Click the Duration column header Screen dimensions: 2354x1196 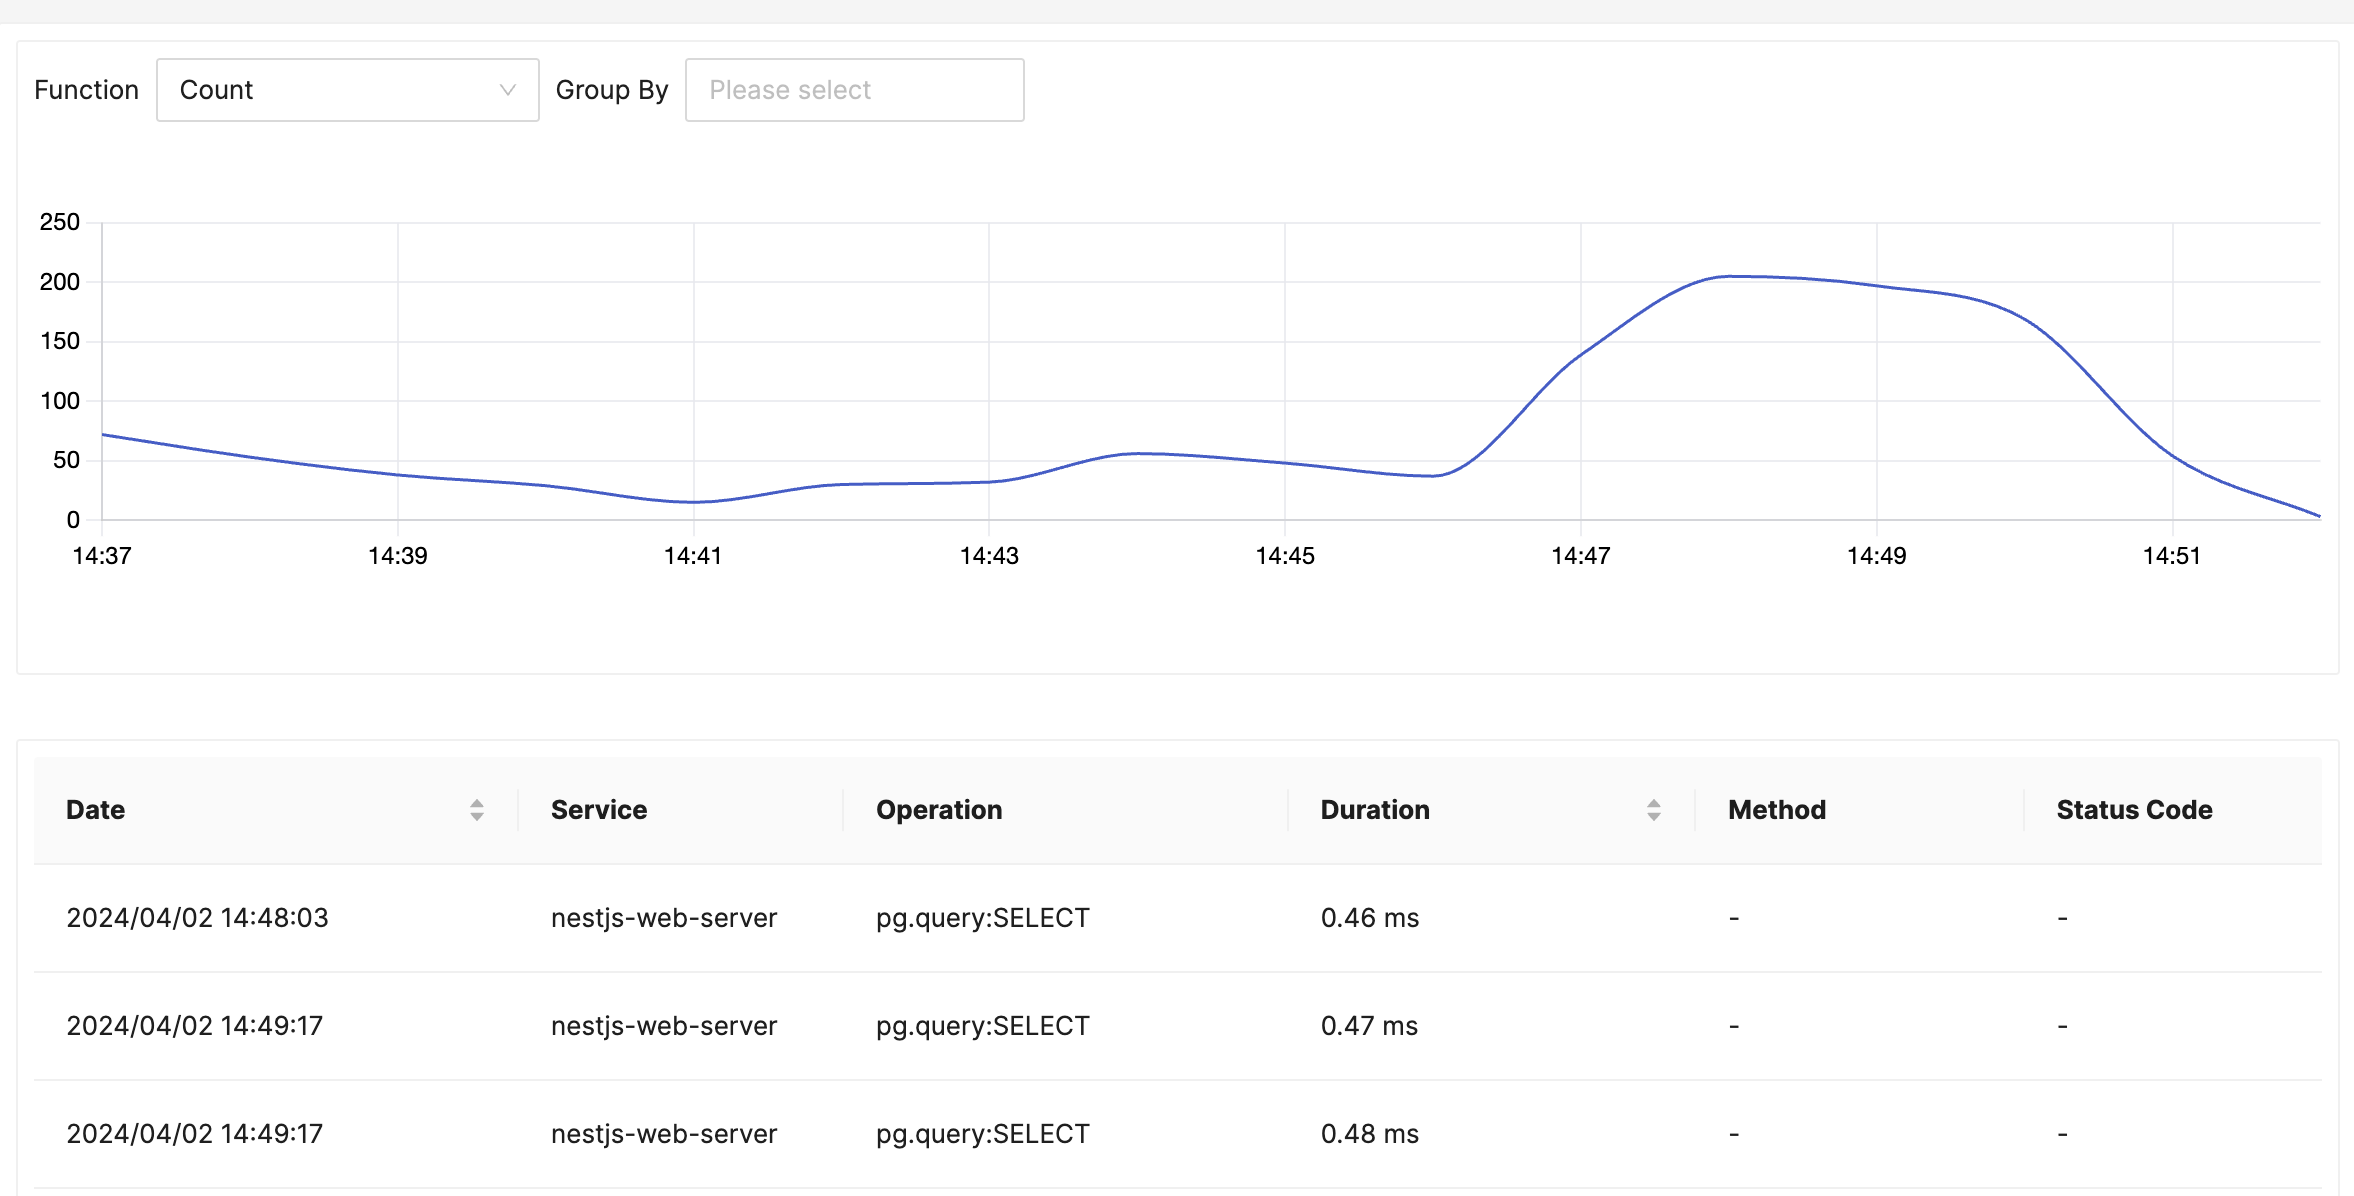pos(1375,810)
